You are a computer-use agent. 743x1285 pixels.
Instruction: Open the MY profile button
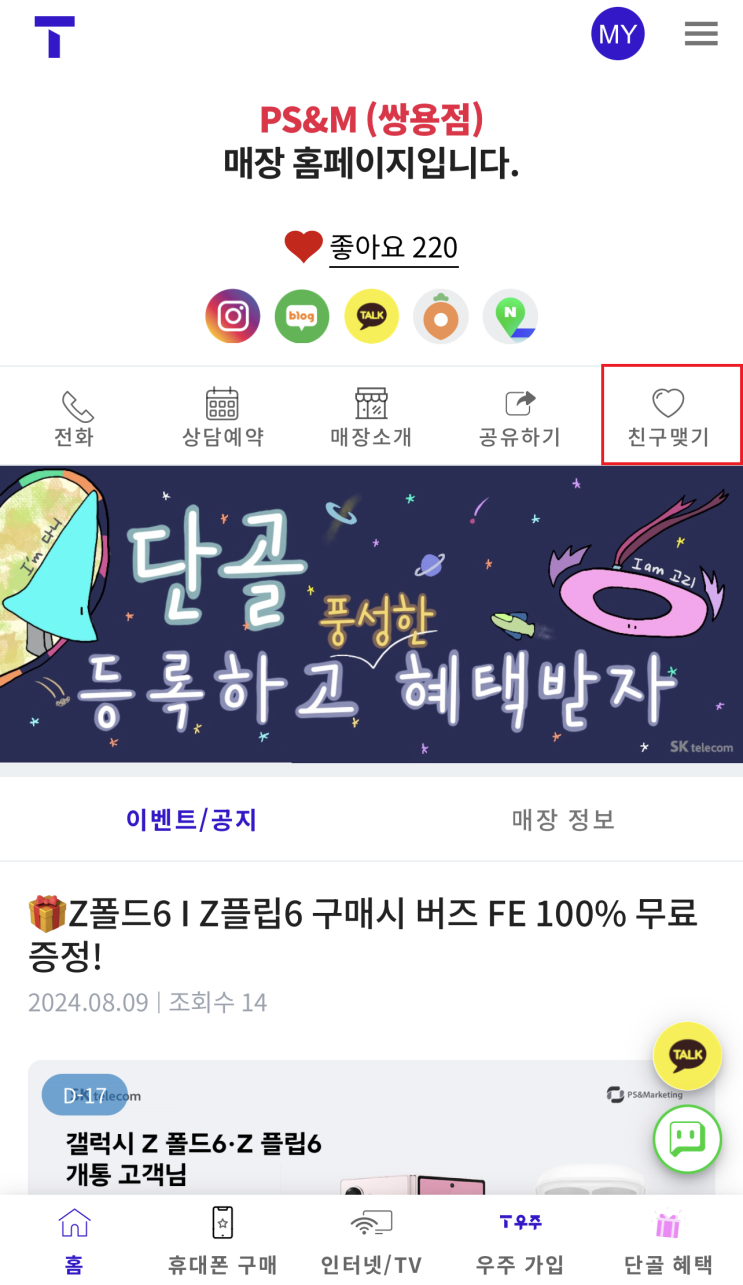pos(617,34)
